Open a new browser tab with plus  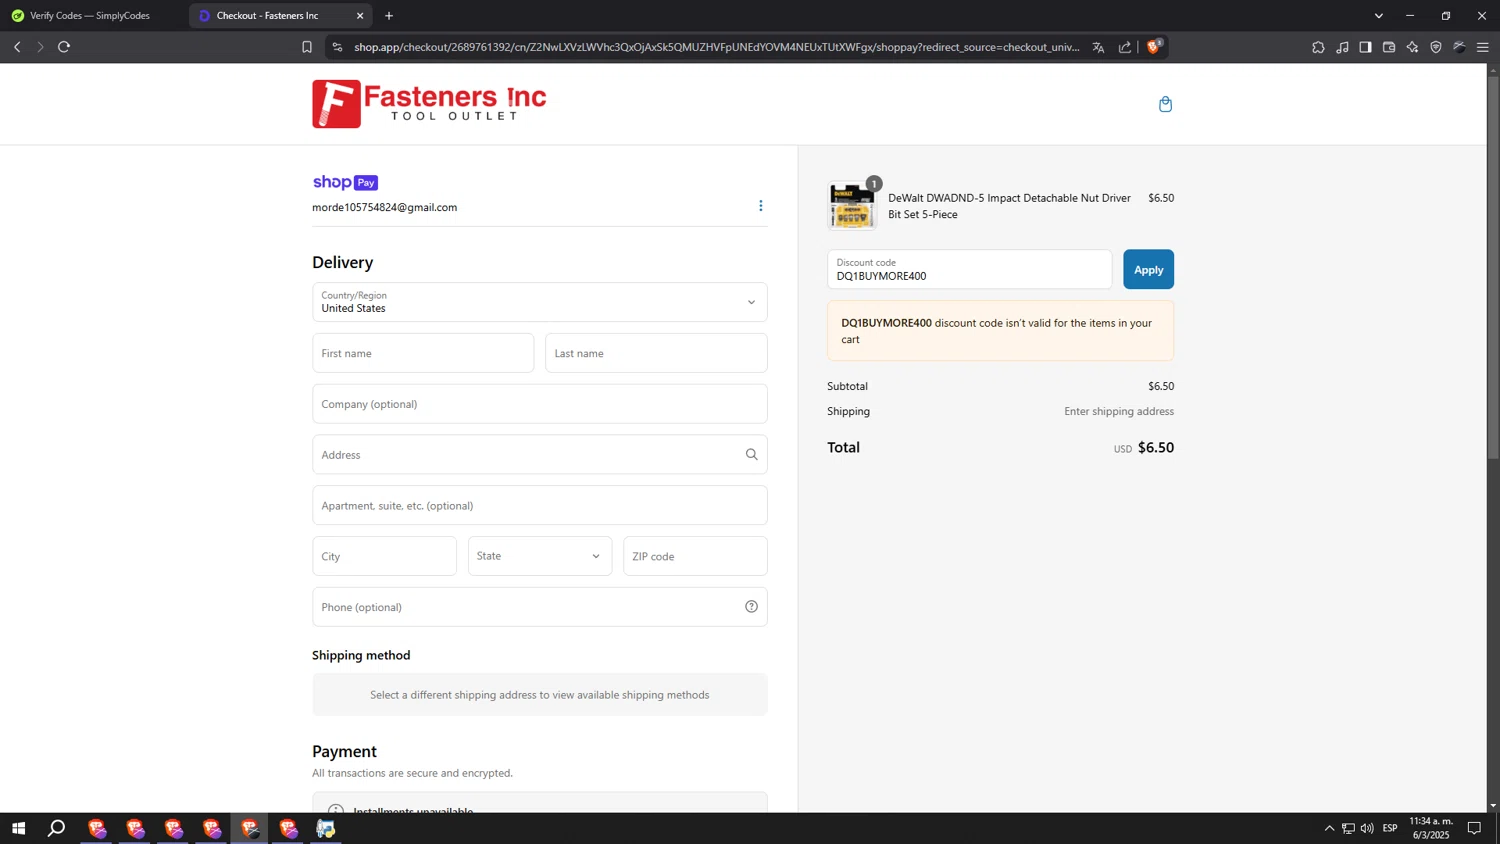[389, 16]
